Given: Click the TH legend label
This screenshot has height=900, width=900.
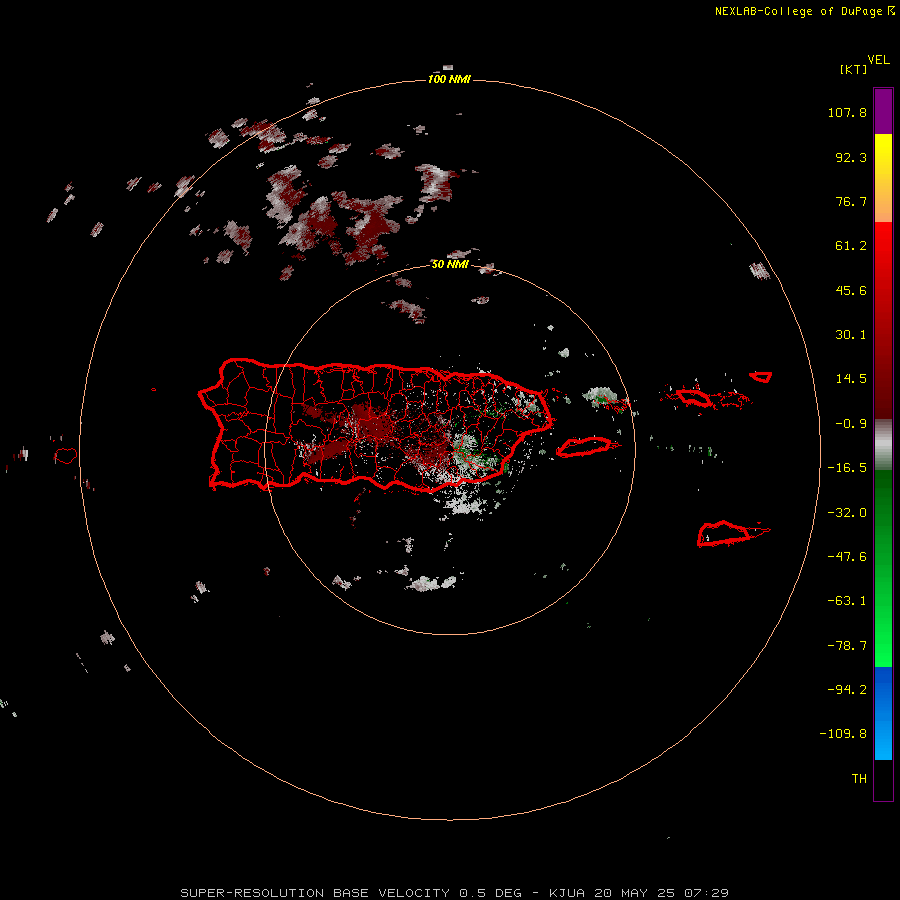Looking at the screenshot, I should point(859,779).
